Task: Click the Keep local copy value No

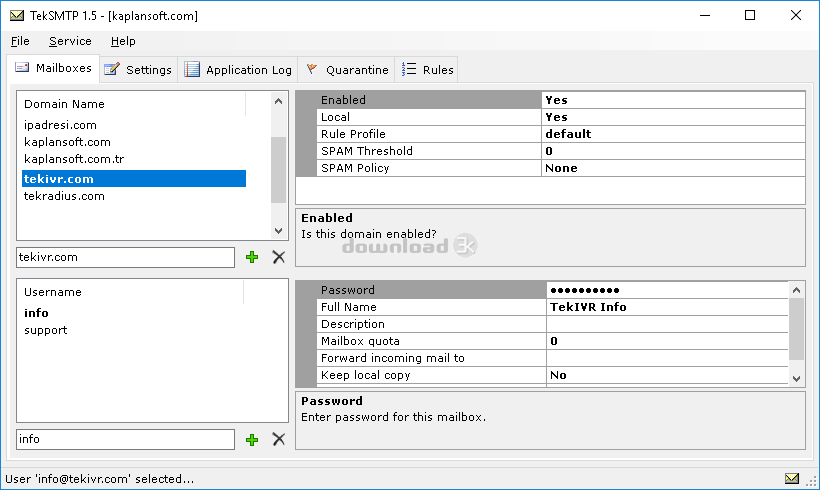Action: coord(667,375)
